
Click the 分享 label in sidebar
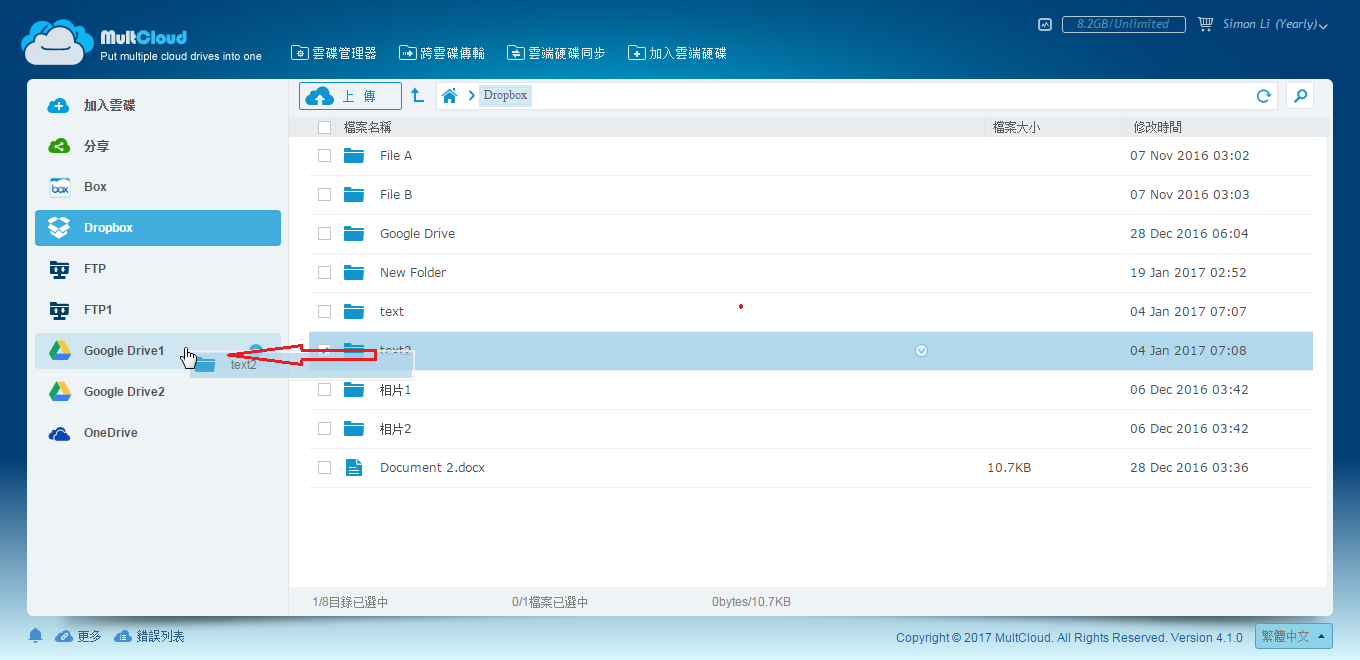pos(97,146)
